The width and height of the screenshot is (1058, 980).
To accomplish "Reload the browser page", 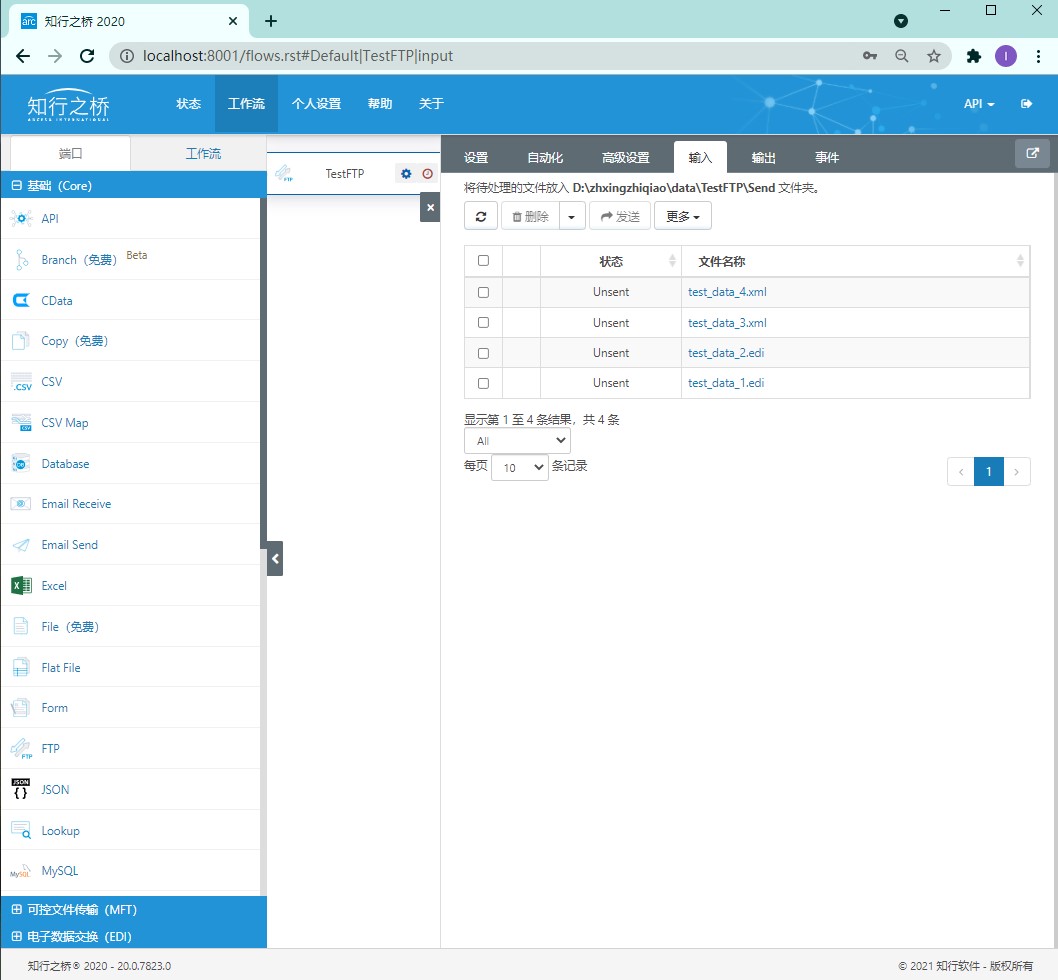I will [x=87, y=56].
